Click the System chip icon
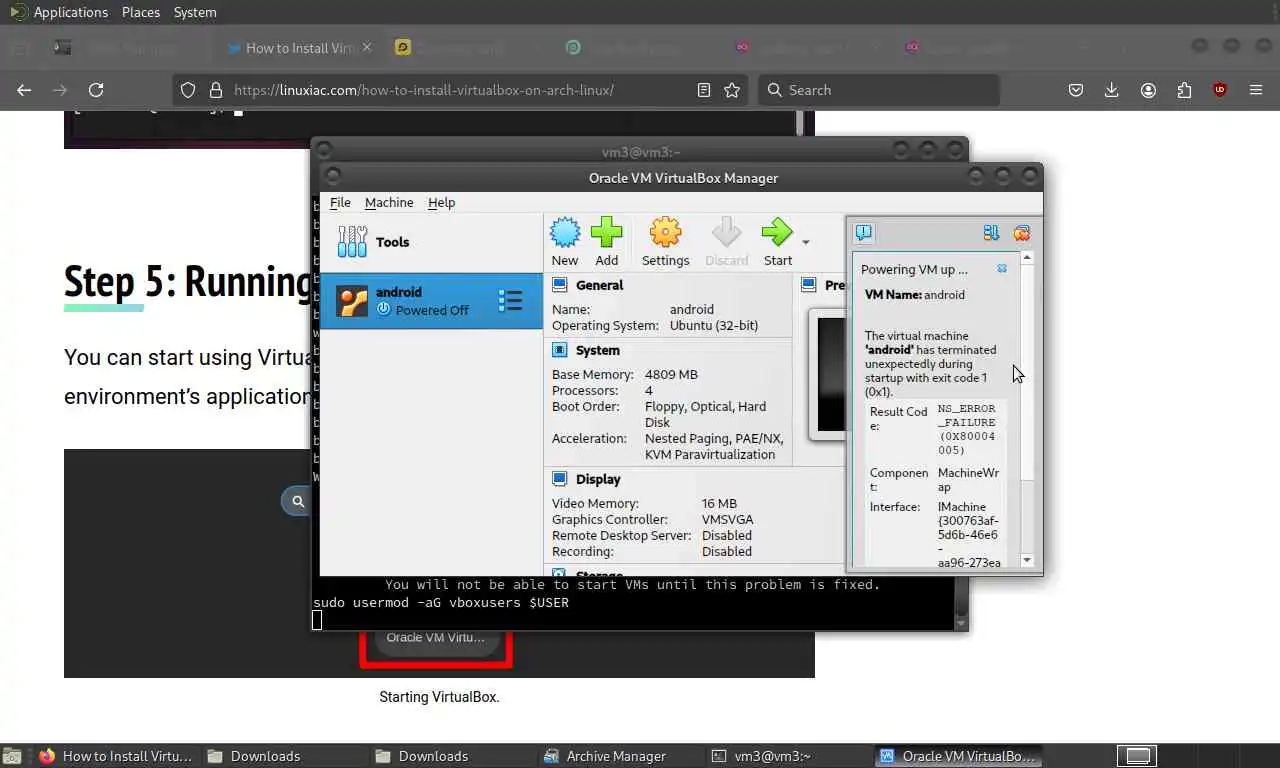 559,350
